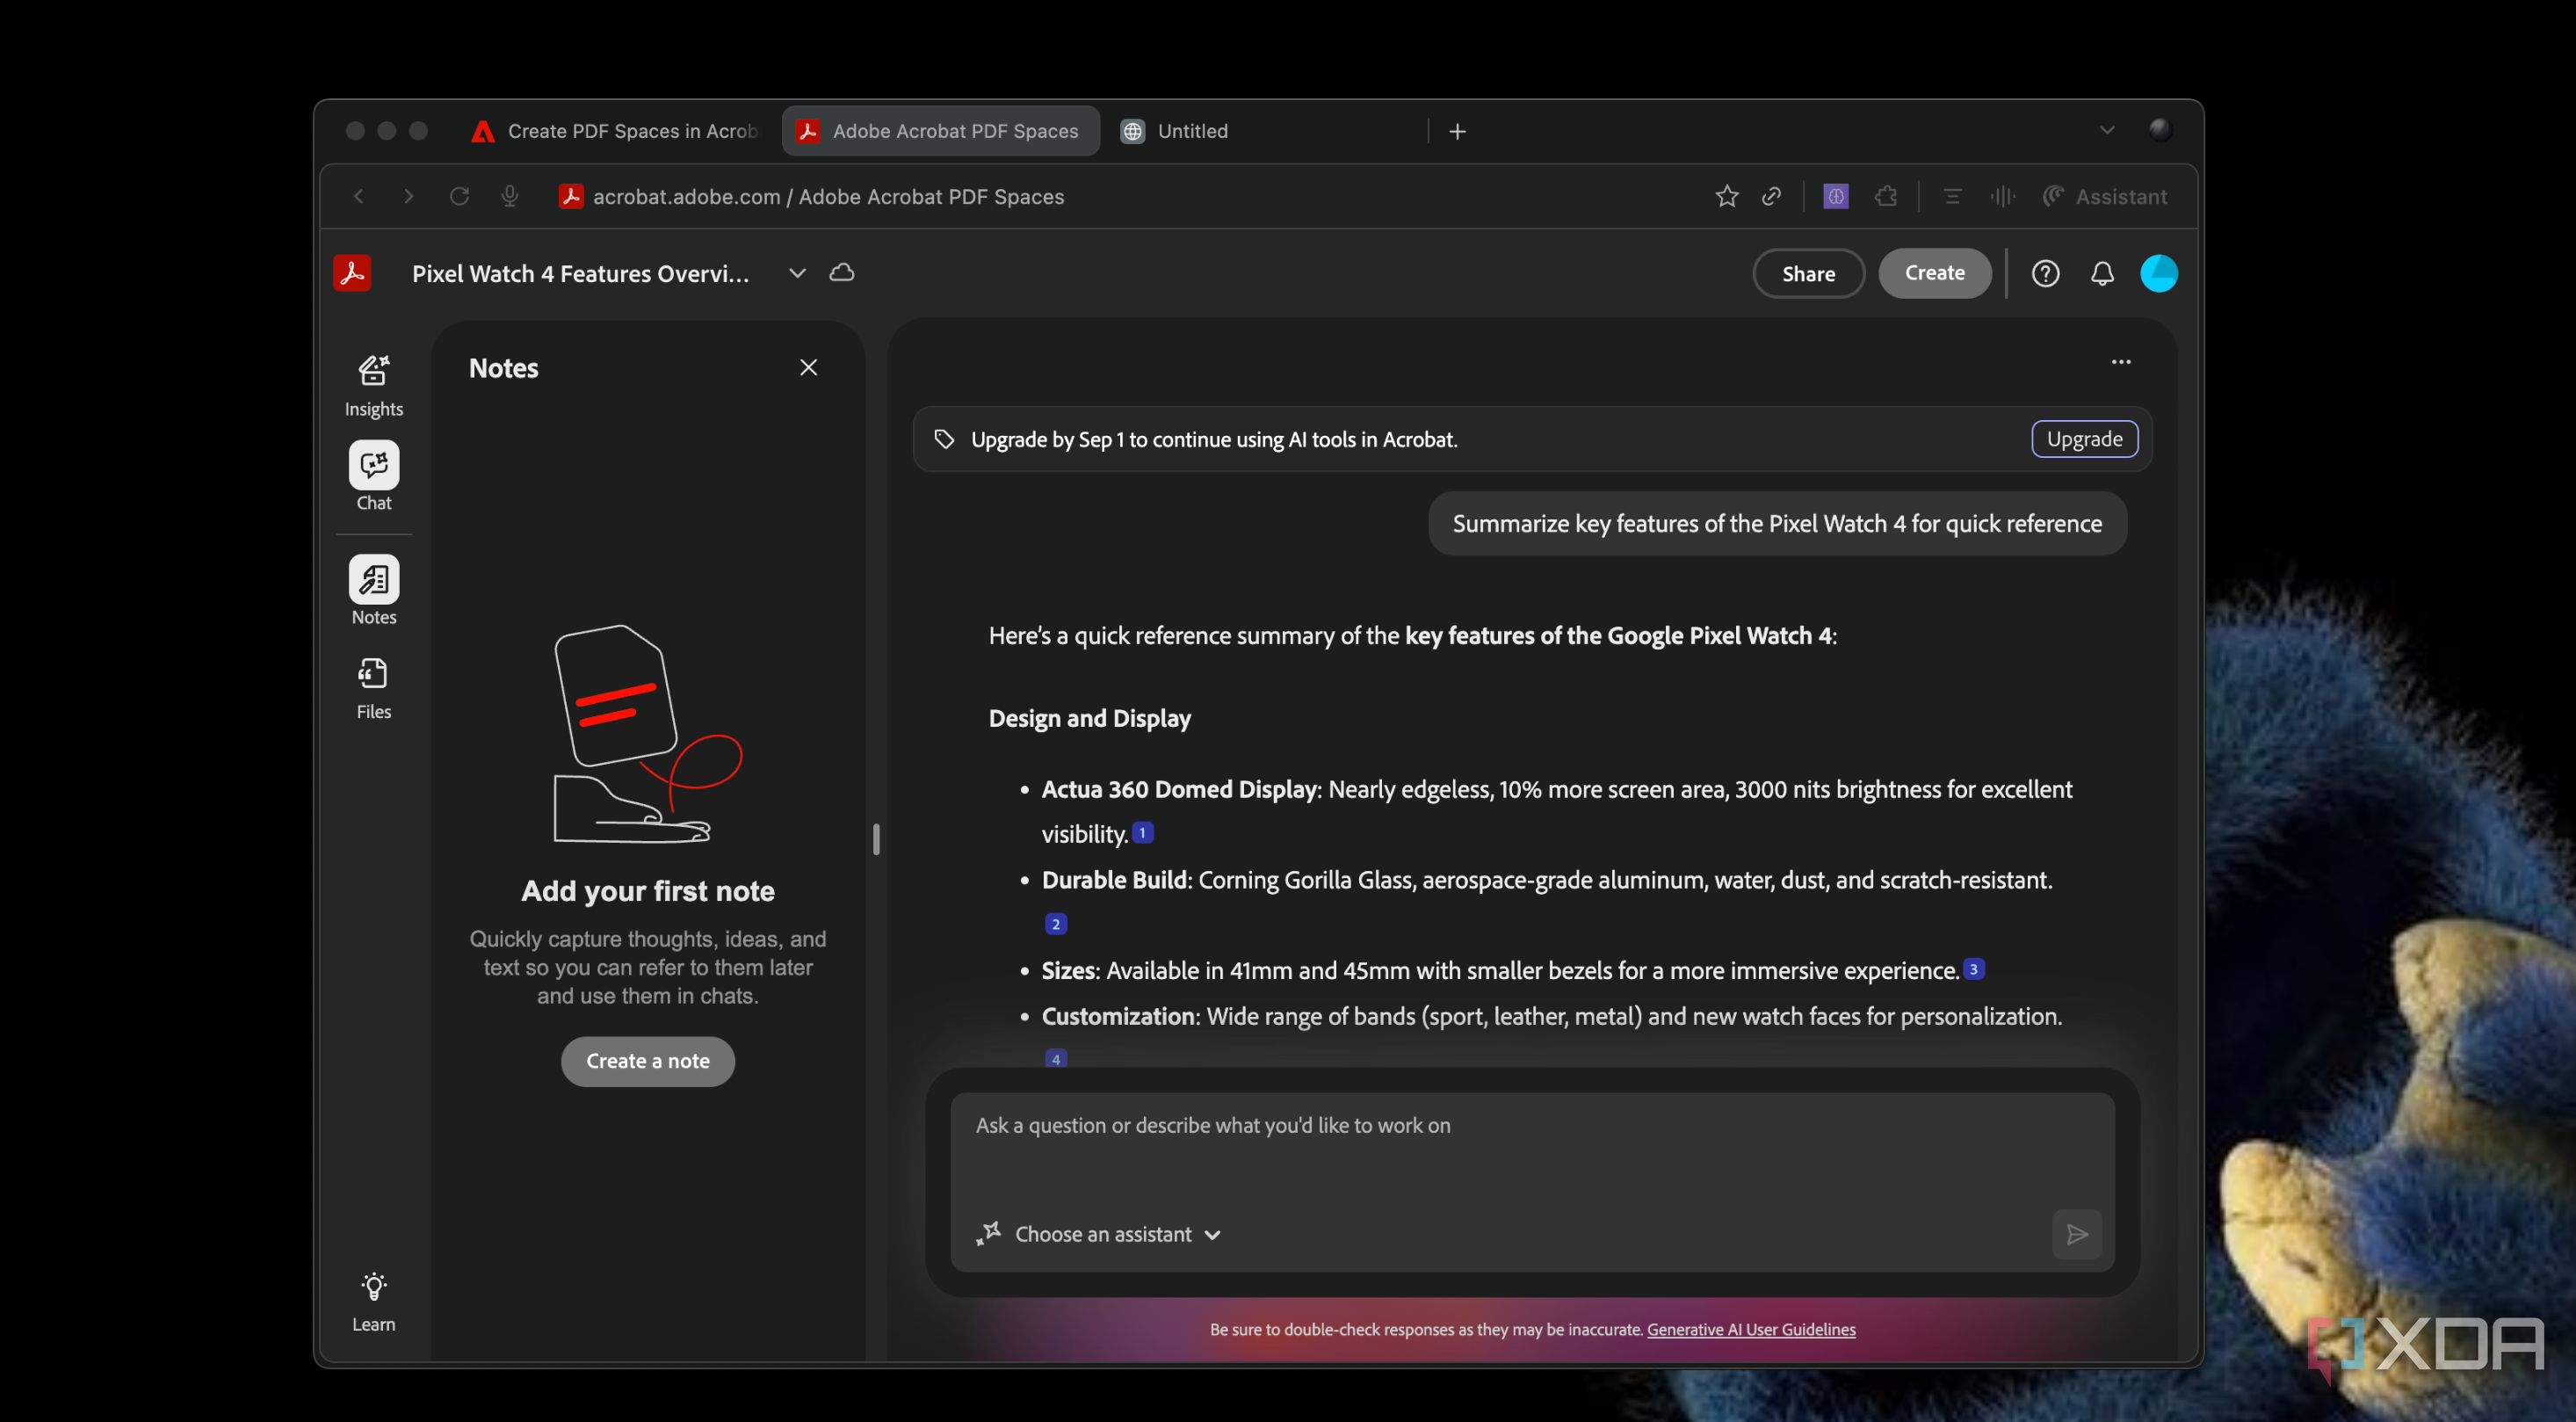The height and width of the screenshot is (1422, 2576).
Task: Open citation 2 under Durable Build
Action: [x=1055, y=923]
